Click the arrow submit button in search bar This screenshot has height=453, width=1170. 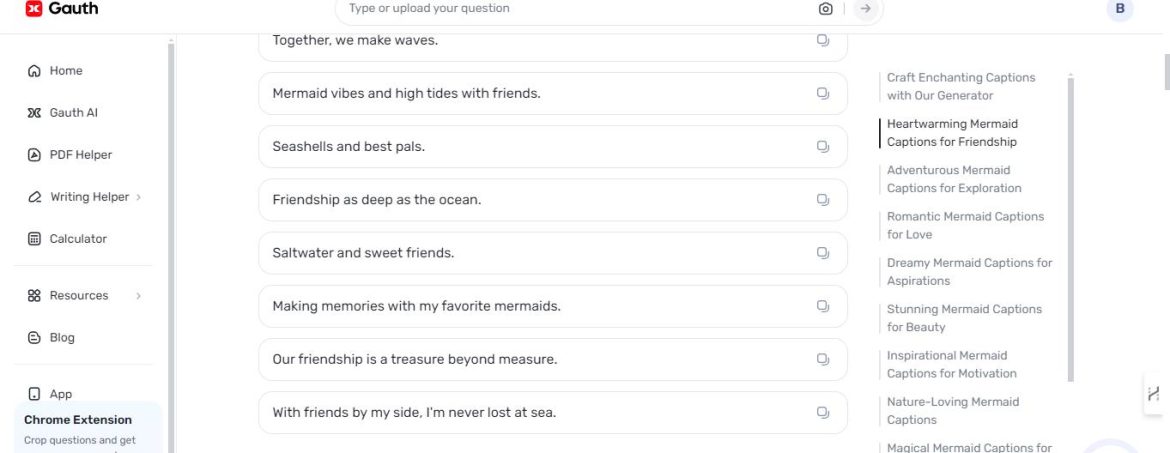[x=866, y=9]
